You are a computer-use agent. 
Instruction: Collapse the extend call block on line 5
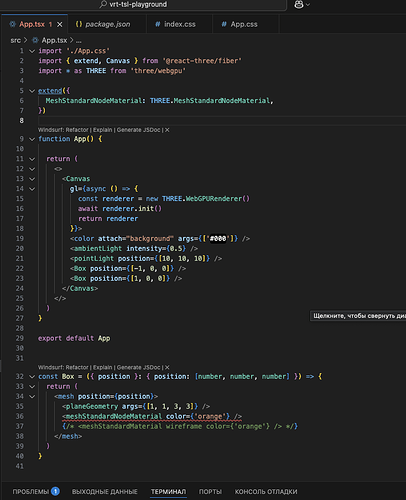(x=32, y=91)
